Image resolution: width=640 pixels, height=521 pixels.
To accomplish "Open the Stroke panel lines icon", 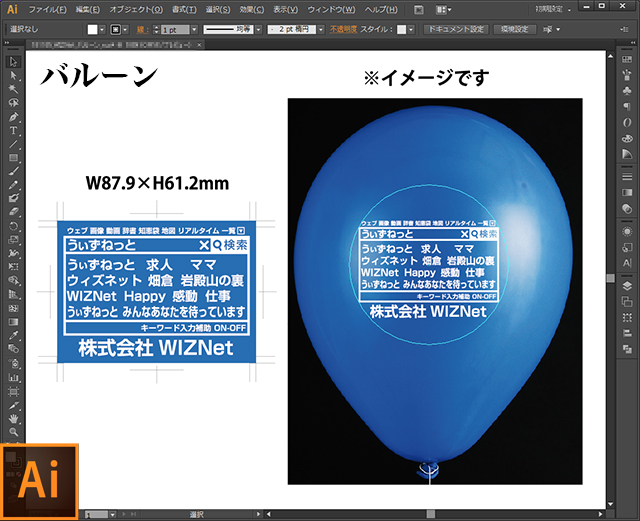I will (627, 176).
